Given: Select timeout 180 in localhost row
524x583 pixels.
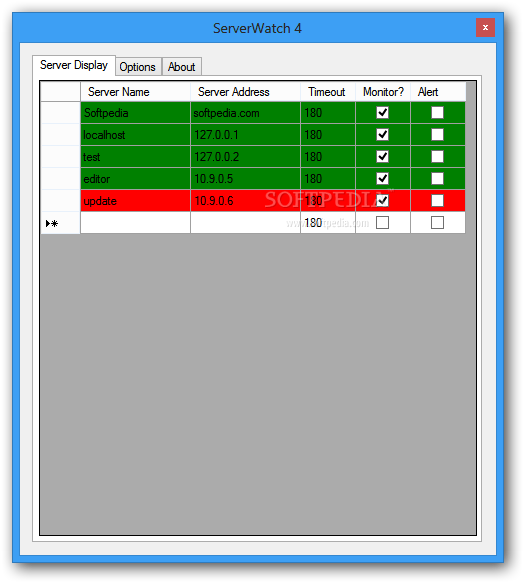Looking at the screenshot, I should [328, 135].
